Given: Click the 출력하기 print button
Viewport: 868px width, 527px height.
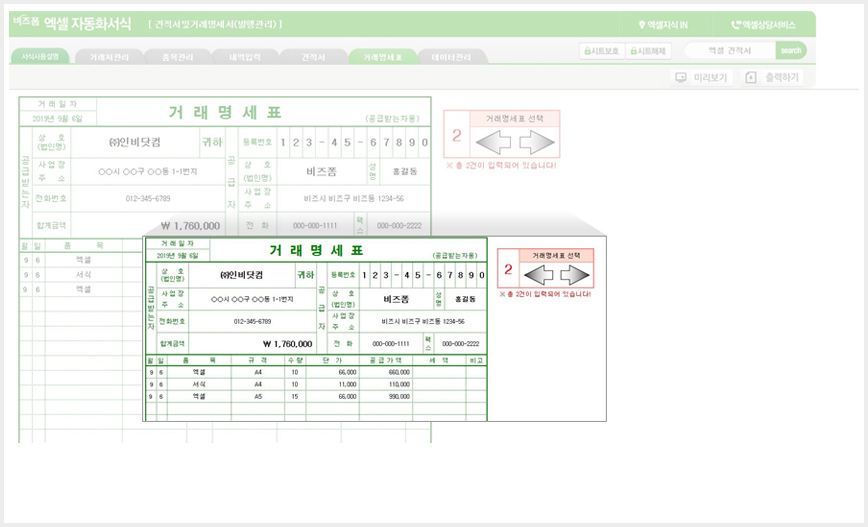Looking at the screenshot, I should (x=772, y=78).
